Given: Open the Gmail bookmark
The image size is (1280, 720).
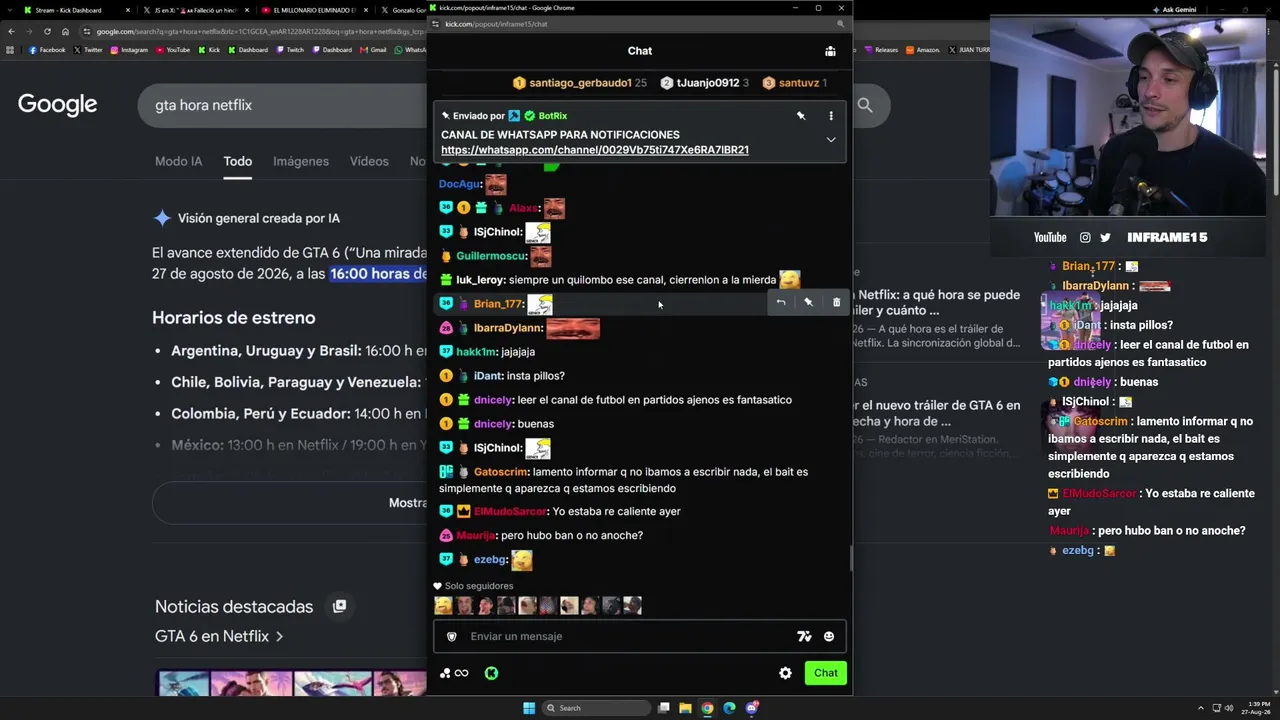Looking at the screenshot, I should point(373,50).
